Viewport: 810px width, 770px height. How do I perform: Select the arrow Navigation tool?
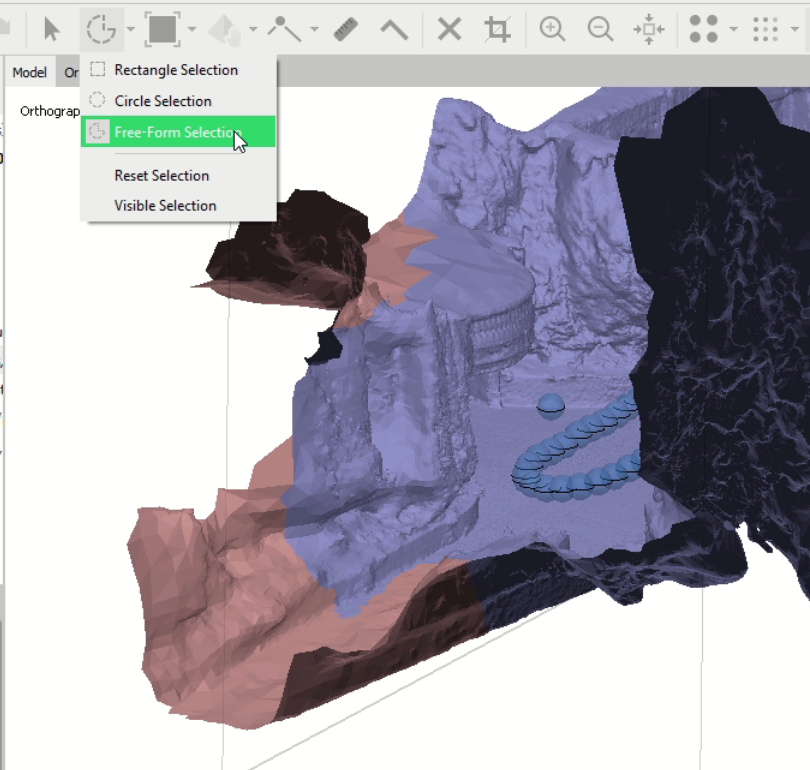52,29
